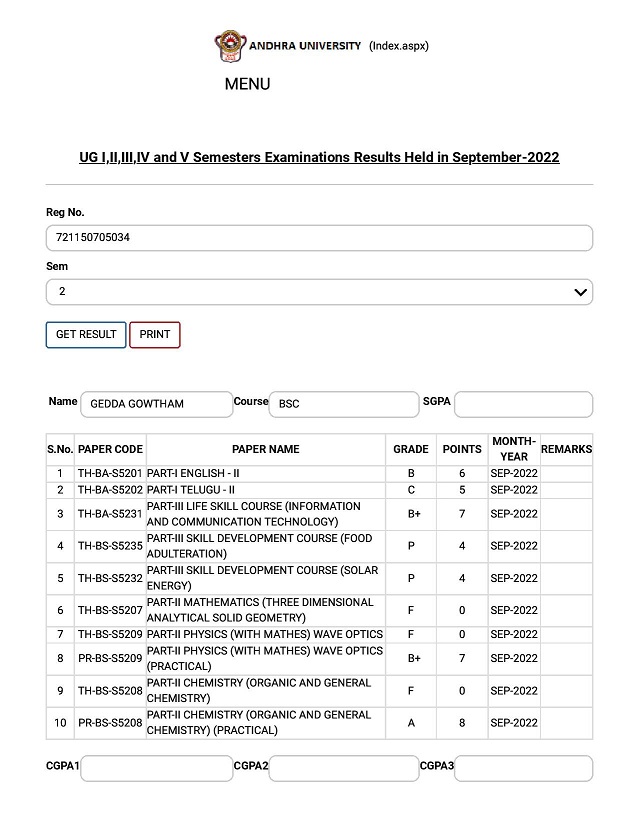The image size is (638, 825).
Task: Click the Solar Energy paper name
Action: point(262,578)
